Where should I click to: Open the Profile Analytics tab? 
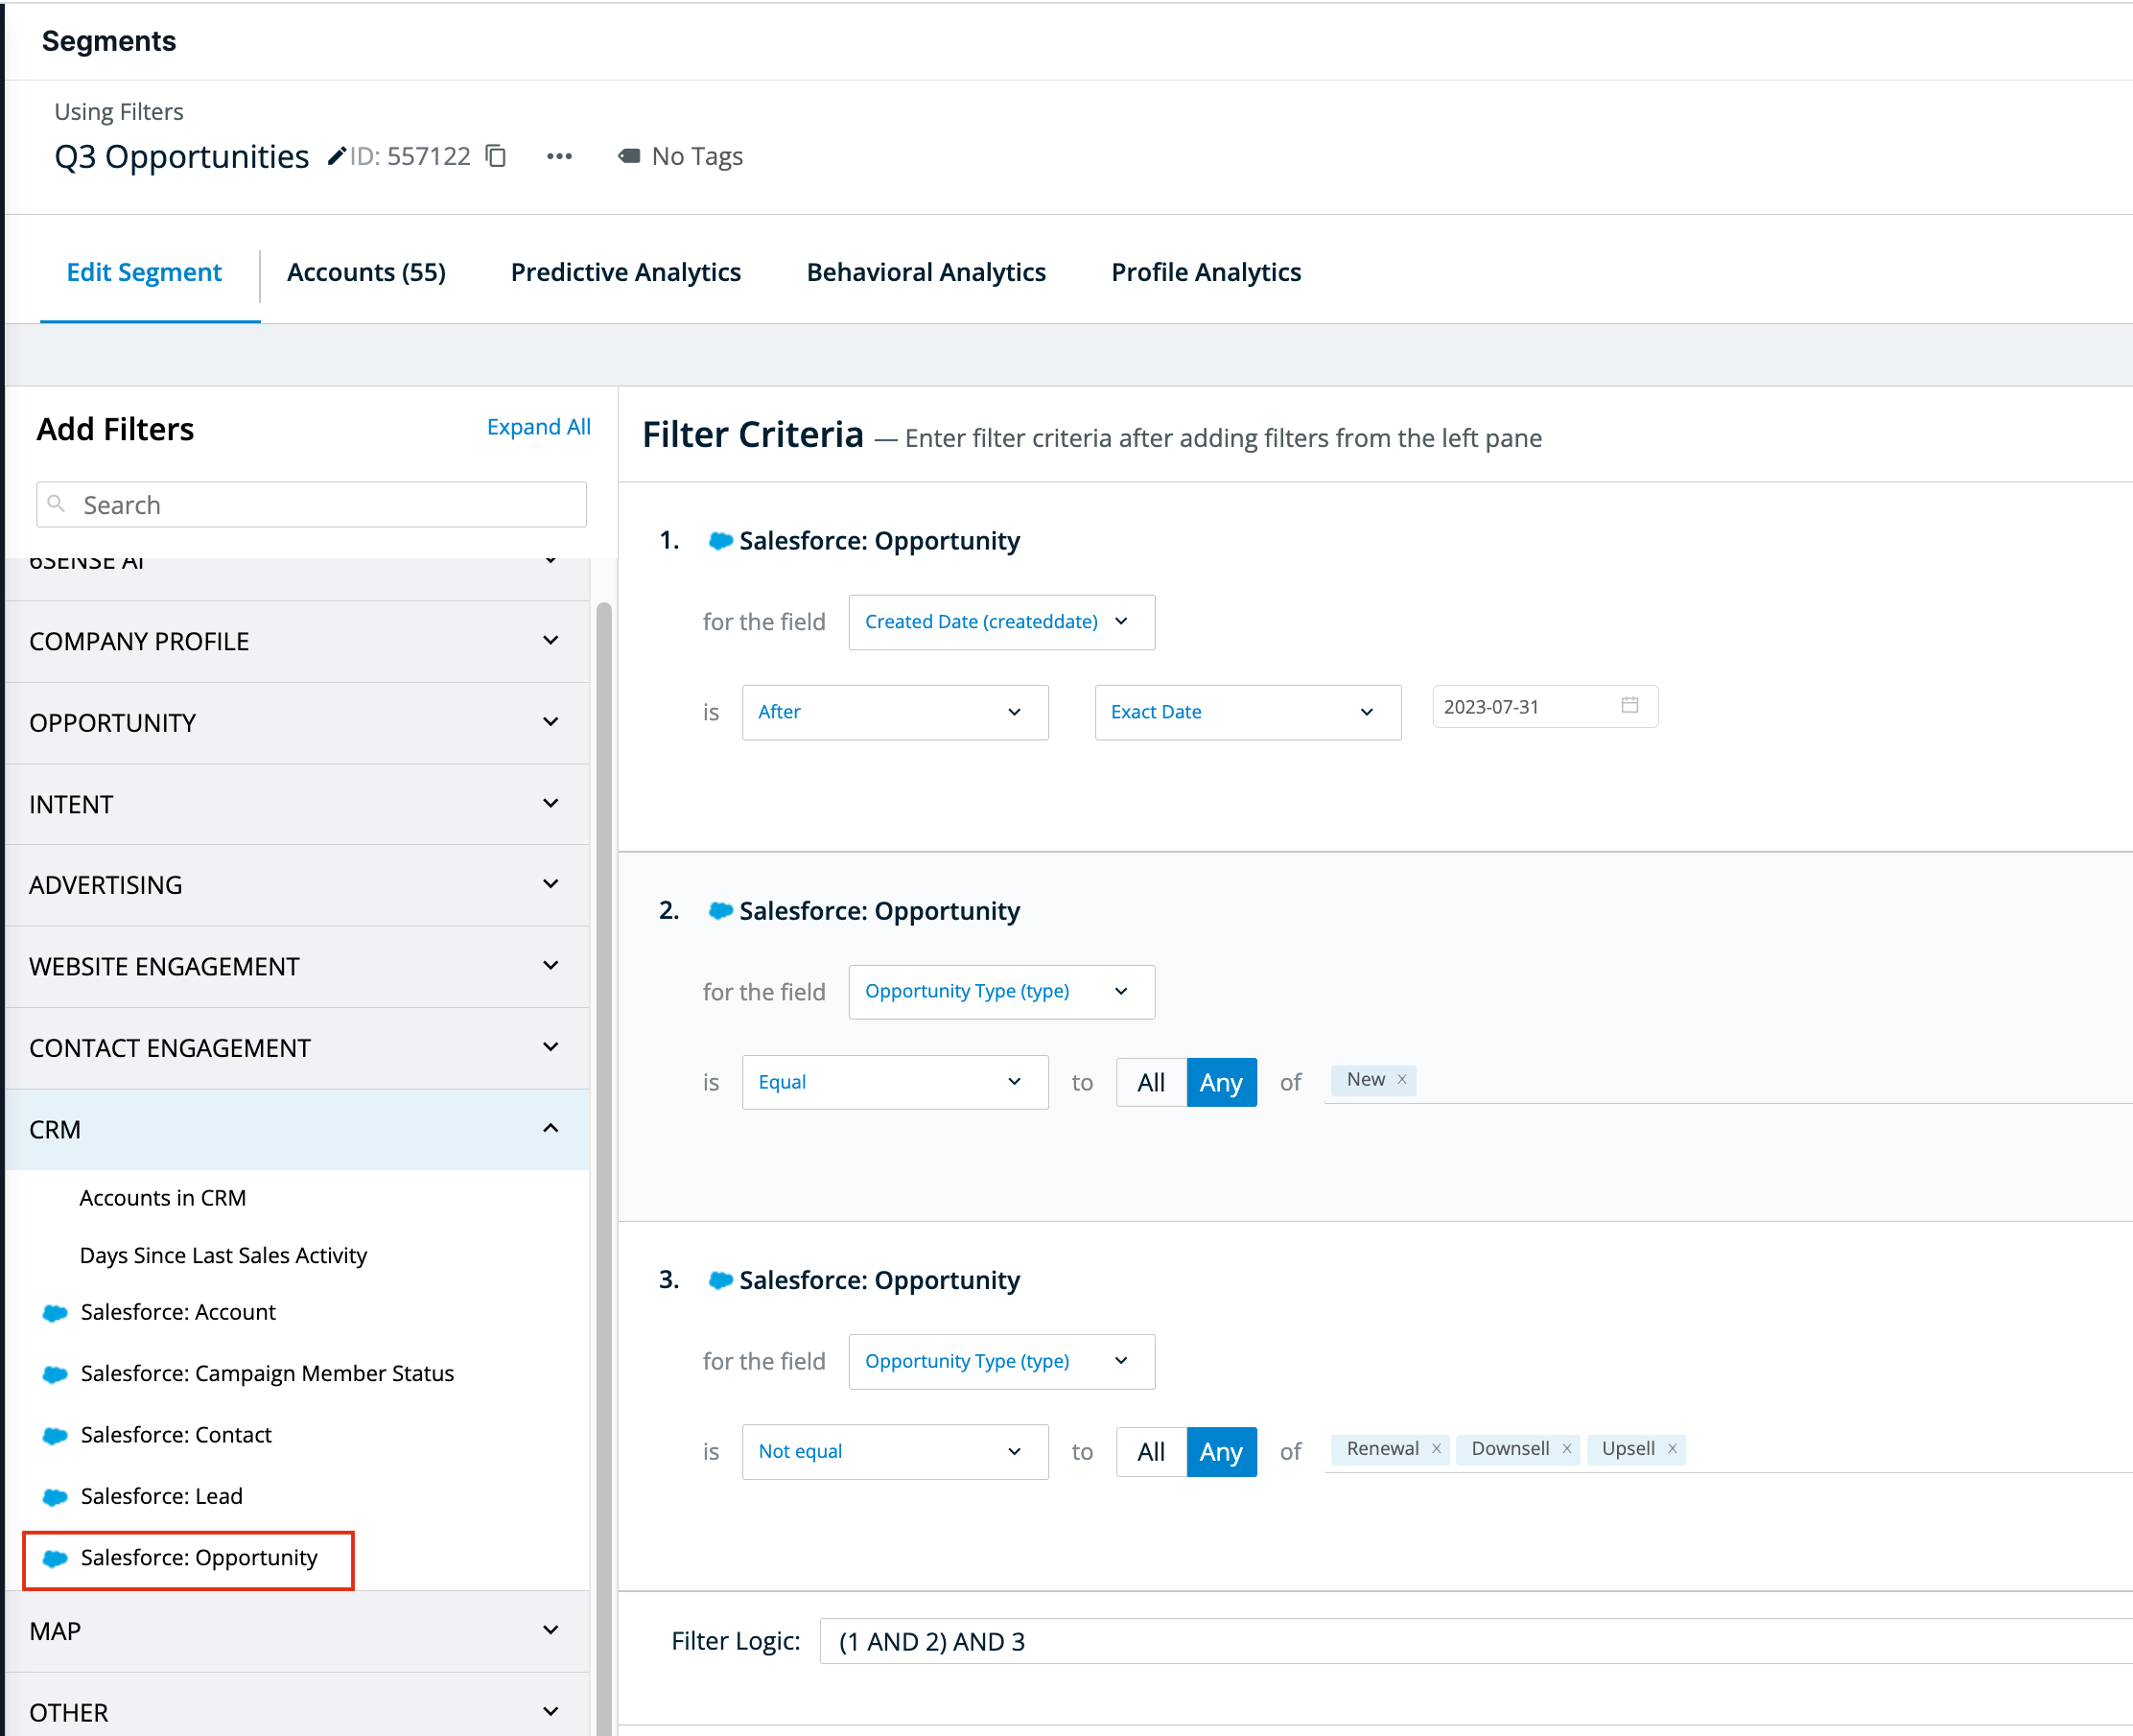[x=1206, y=272]
